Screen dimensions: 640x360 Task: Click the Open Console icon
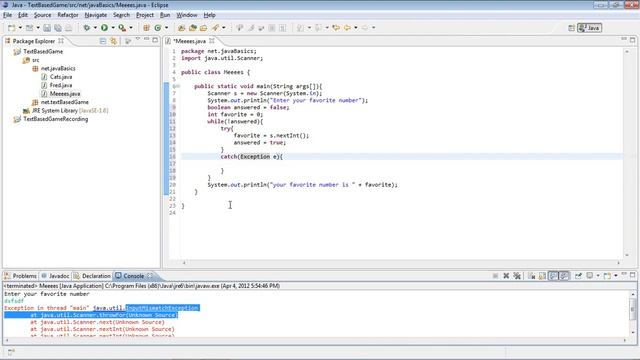coord(607,276)
